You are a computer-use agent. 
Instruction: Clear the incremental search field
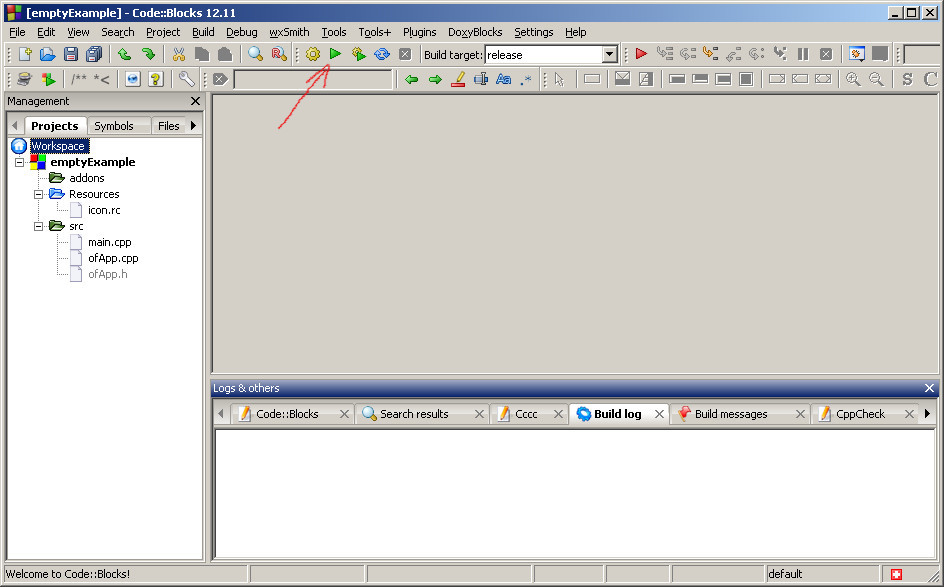[x=220, y=79]
